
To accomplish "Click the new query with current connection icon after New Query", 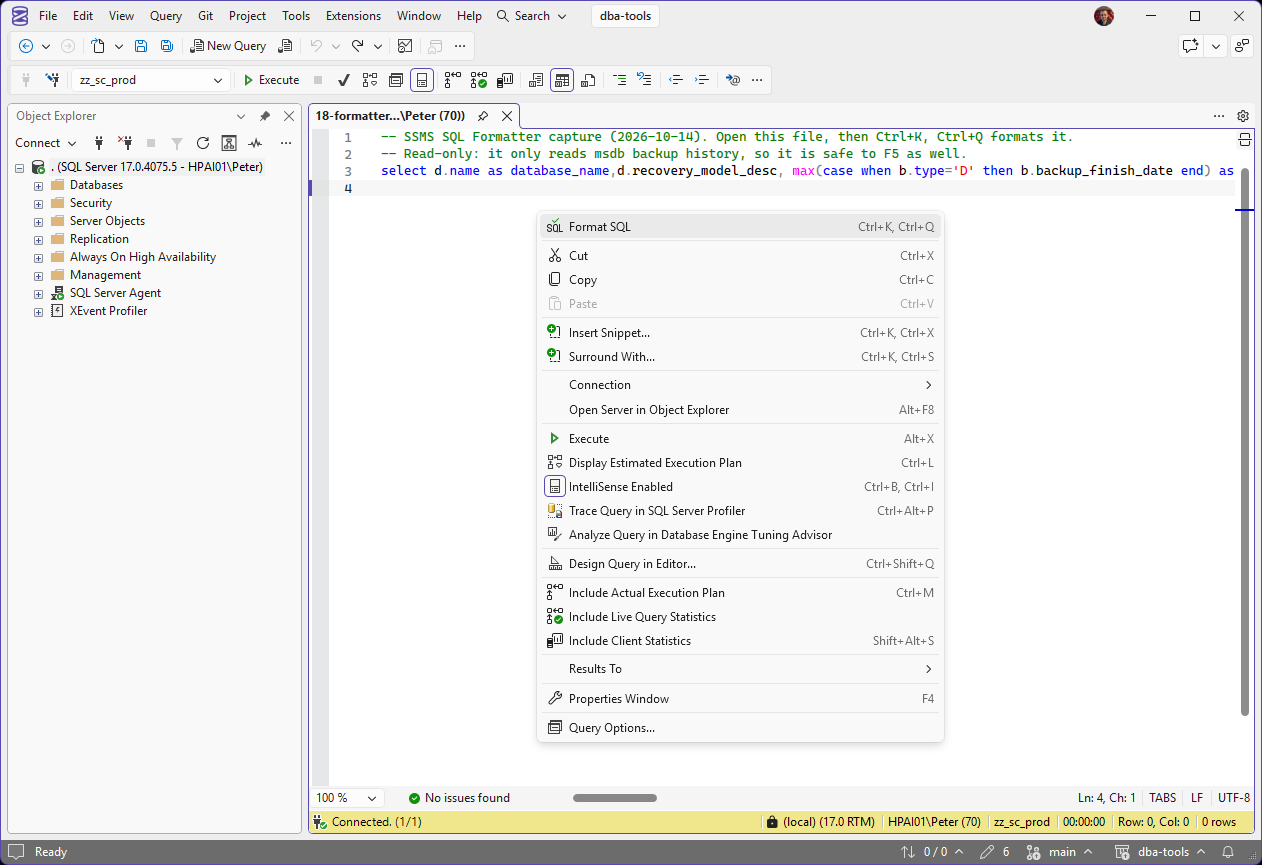I will point(286,46).
